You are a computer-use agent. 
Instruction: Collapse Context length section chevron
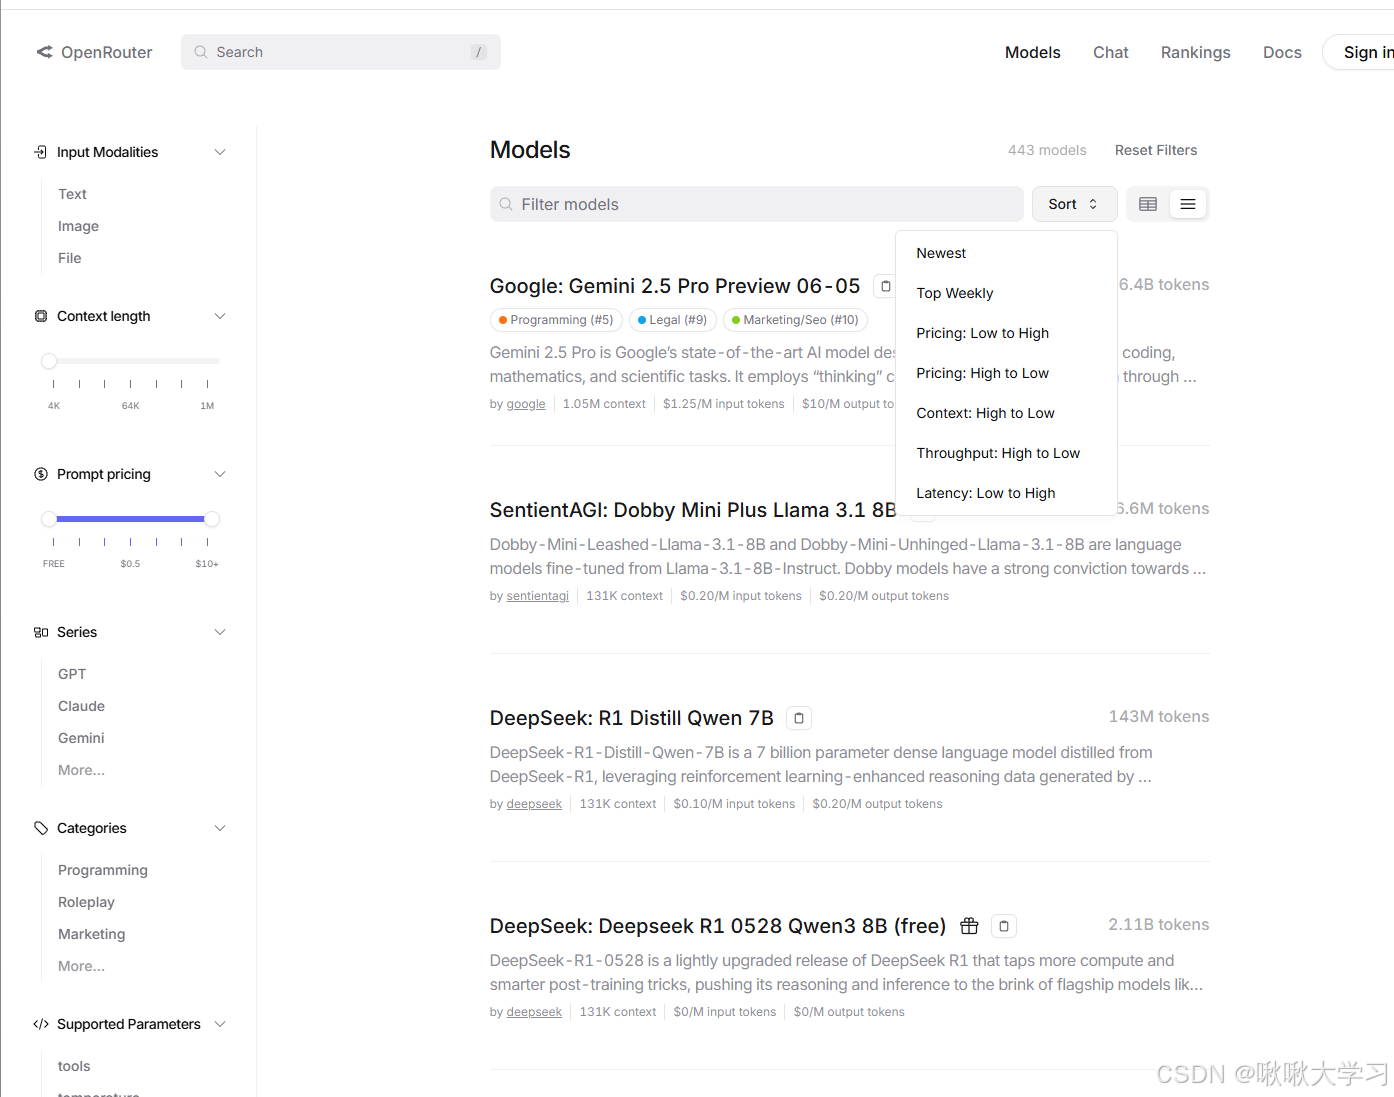point(220,316)
